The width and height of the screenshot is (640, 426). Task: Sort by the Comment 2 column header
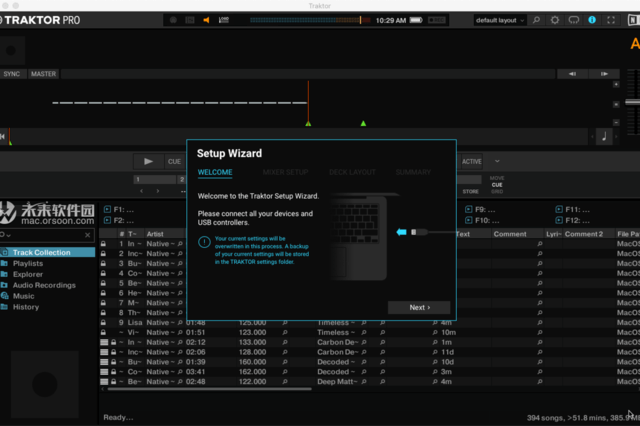[x=584, y=234]
